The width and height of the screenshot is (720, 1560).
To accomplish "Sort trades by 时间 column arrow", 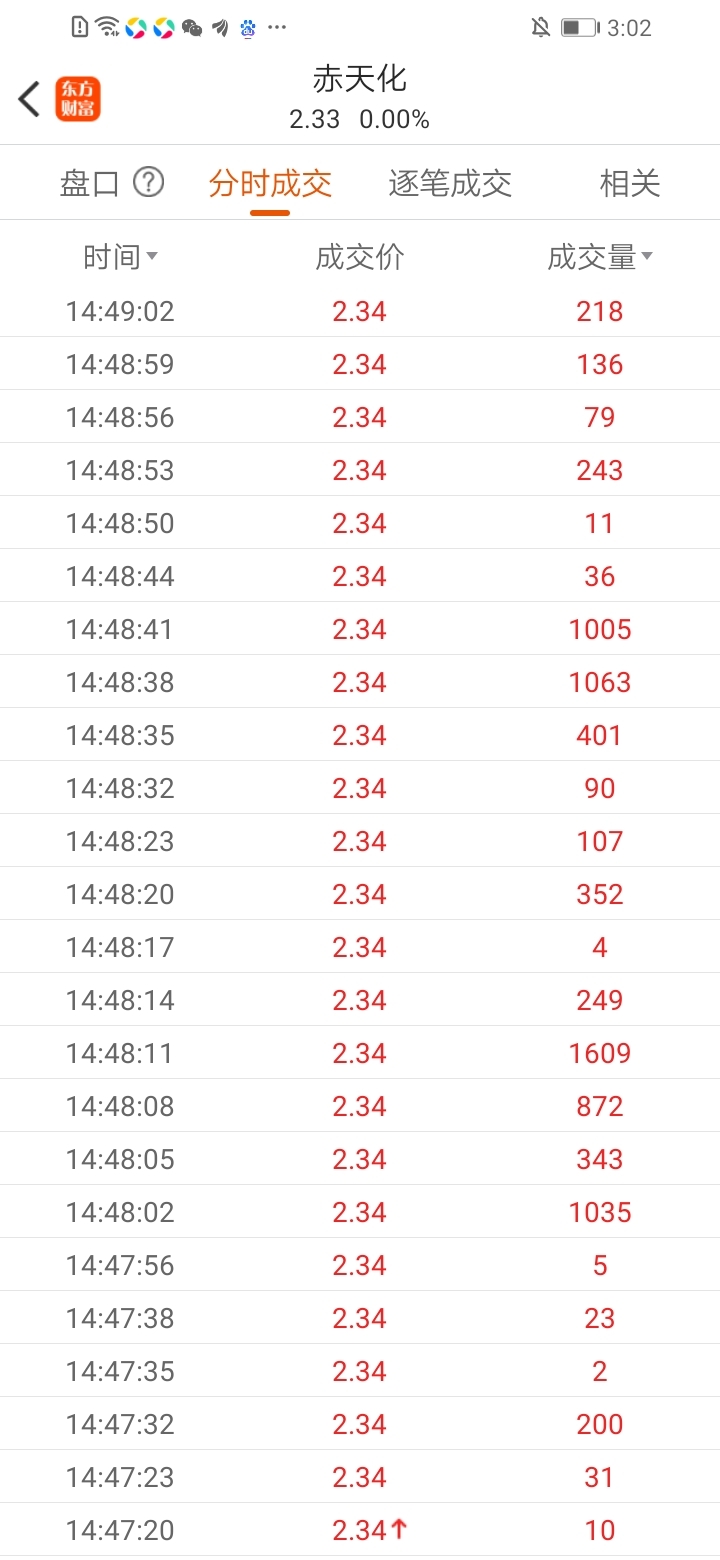I will [152, 257].
